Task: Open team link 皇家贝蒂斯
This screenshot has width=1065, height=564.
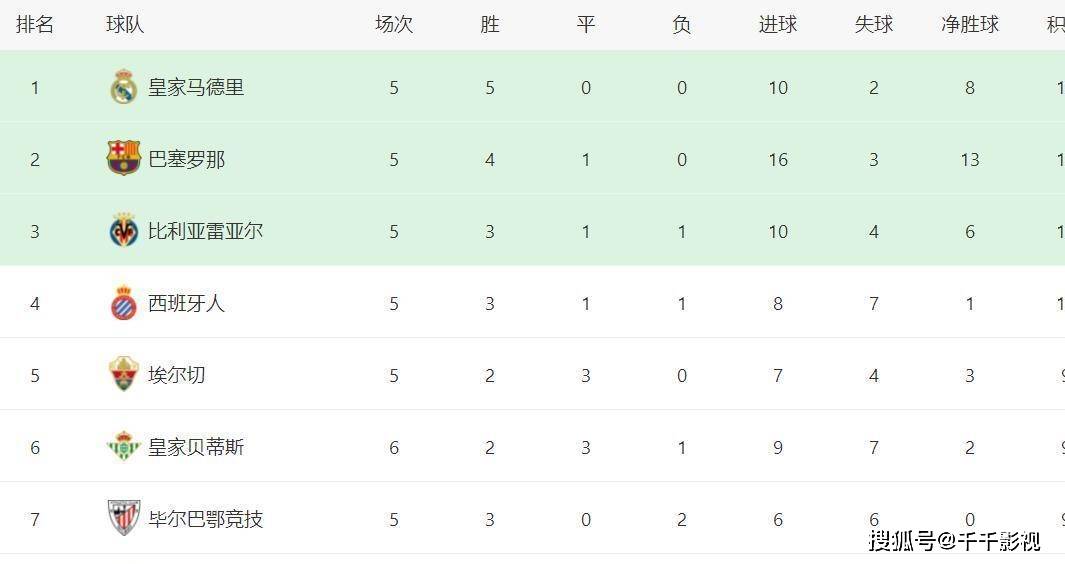Action: pyautogui.click(x=196, y=448)
